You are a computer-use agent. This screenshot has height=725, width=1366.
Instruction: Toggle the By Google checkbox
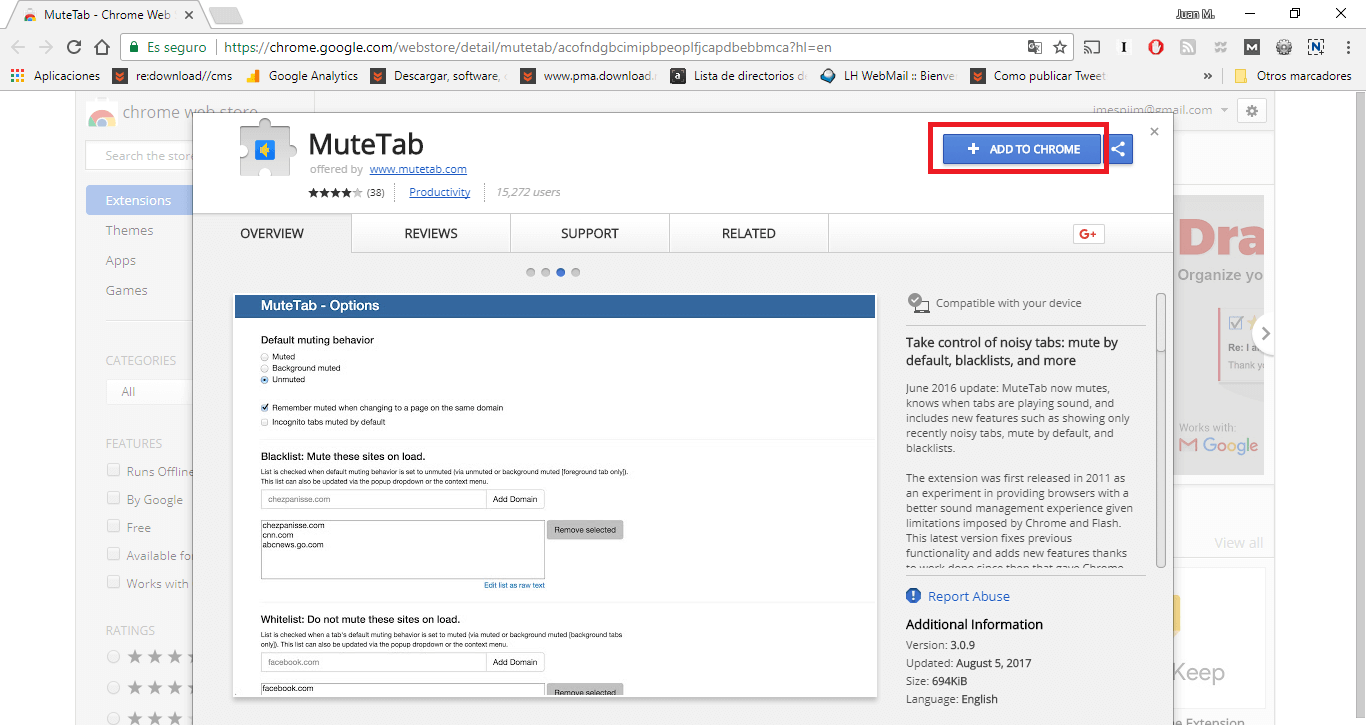pyautogui.click(x=113, y=499)
